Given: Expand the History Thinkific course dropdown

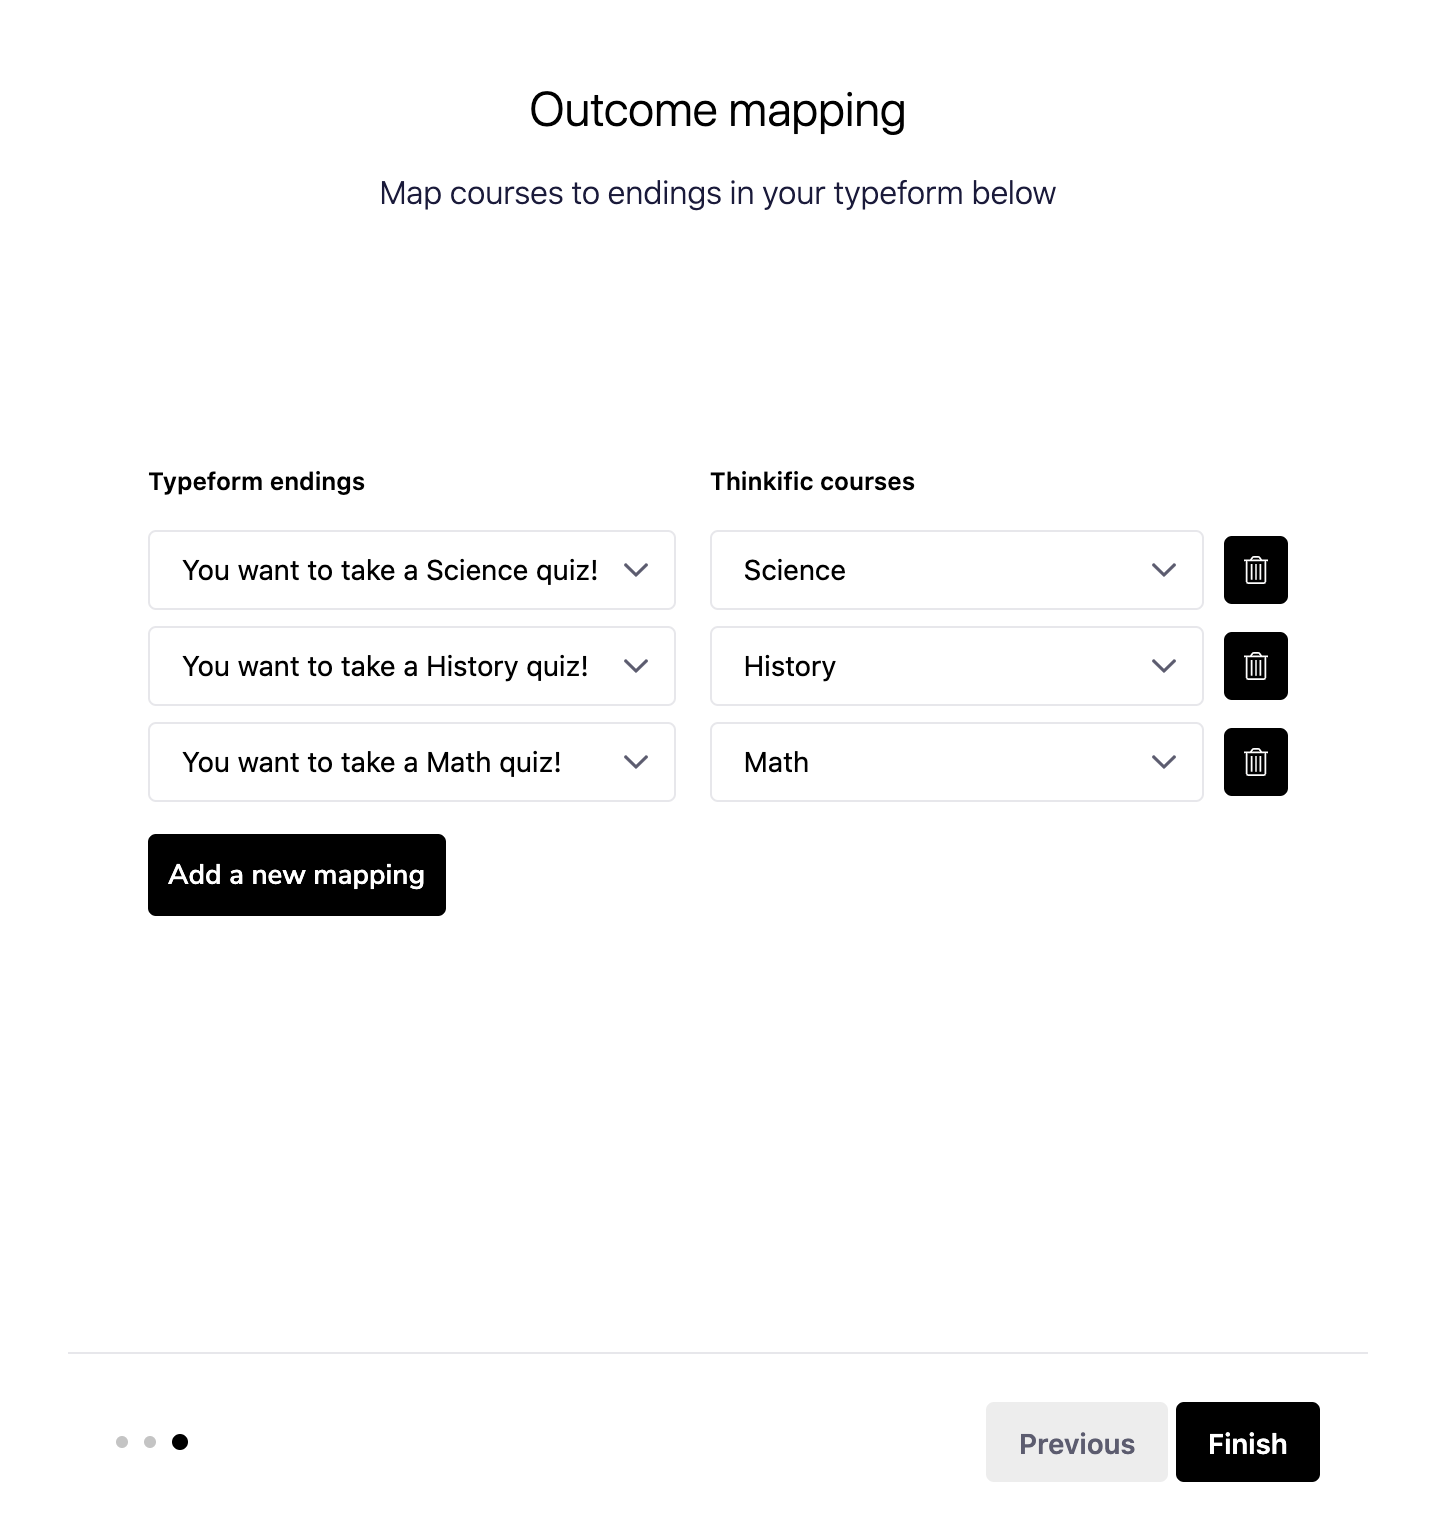Looking at the screenshot, I should pyautogui.click(x=957, y=666).
